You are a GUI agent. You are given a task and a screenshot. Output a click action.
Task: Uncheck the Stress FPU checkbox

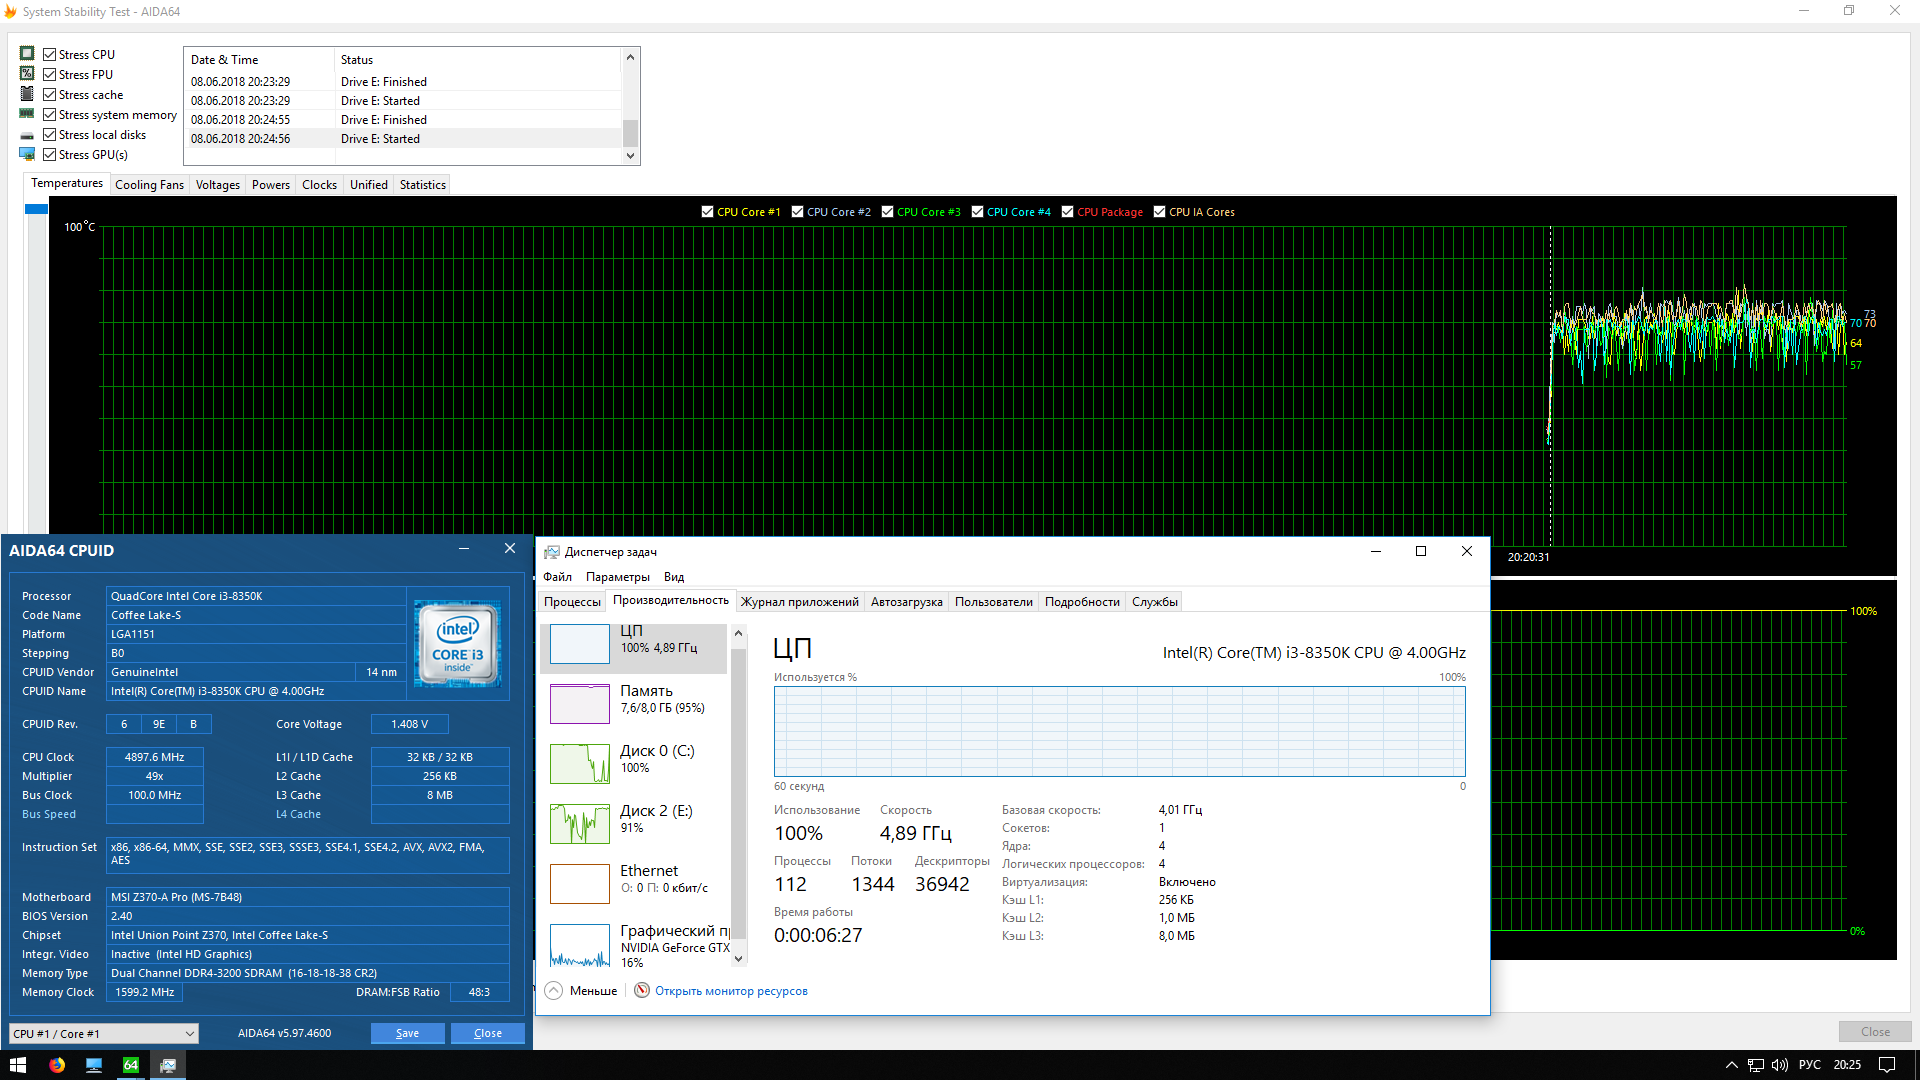49,75
